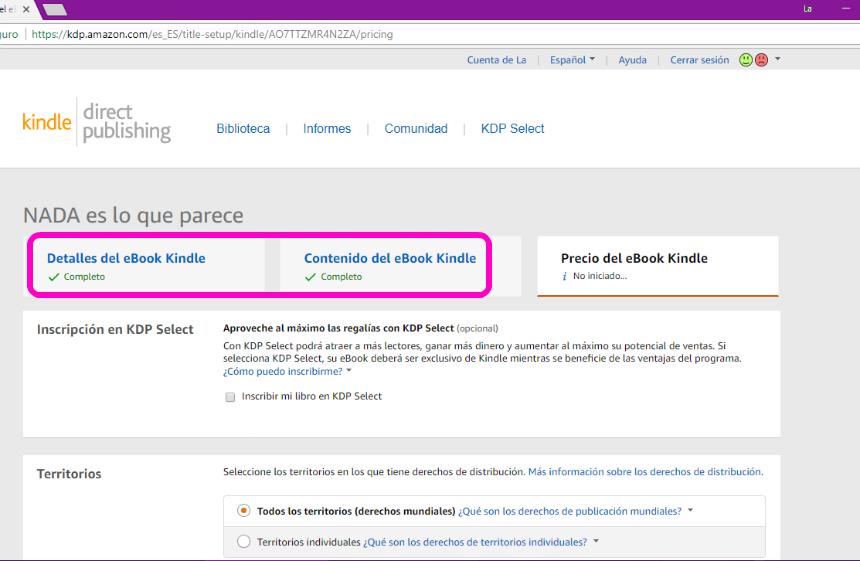The image size is (860, 561).
Task: Click the Territorios section heading
Action: pyautogui.click(x=69, y=474)
